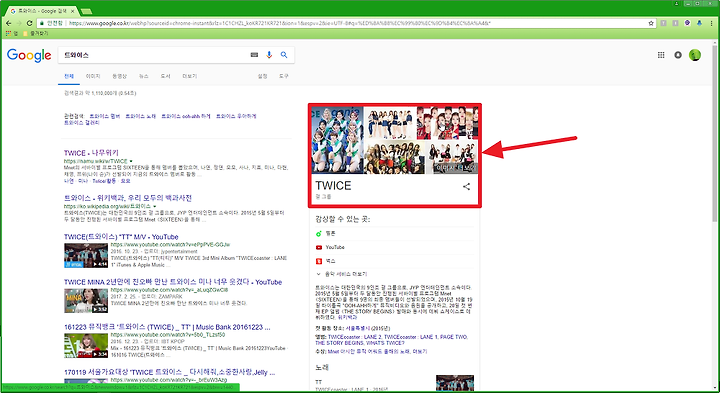This screenshot has width=720, height=393.
Task: Open the Google apps grid
Action: click(661, 55)
